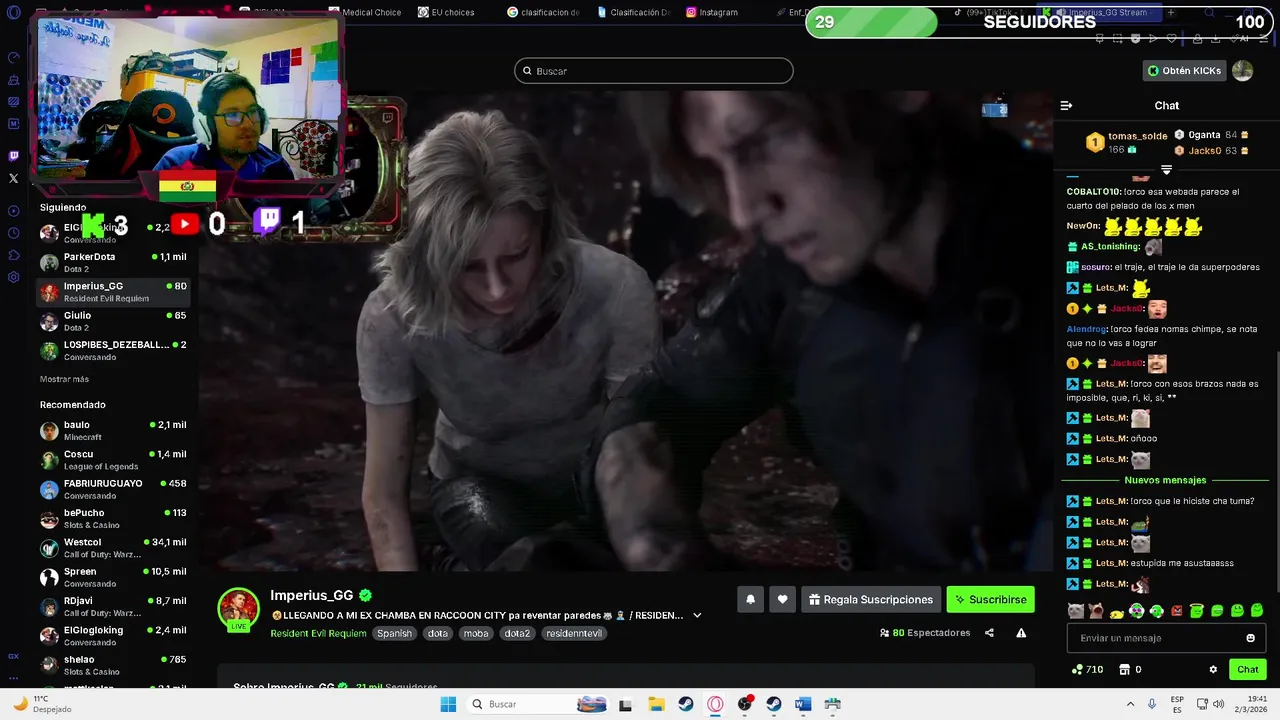Screen dimensions: 1280x720
Task: Click the Windows taskbar Buscar search box
Action: tap(538, 704)
